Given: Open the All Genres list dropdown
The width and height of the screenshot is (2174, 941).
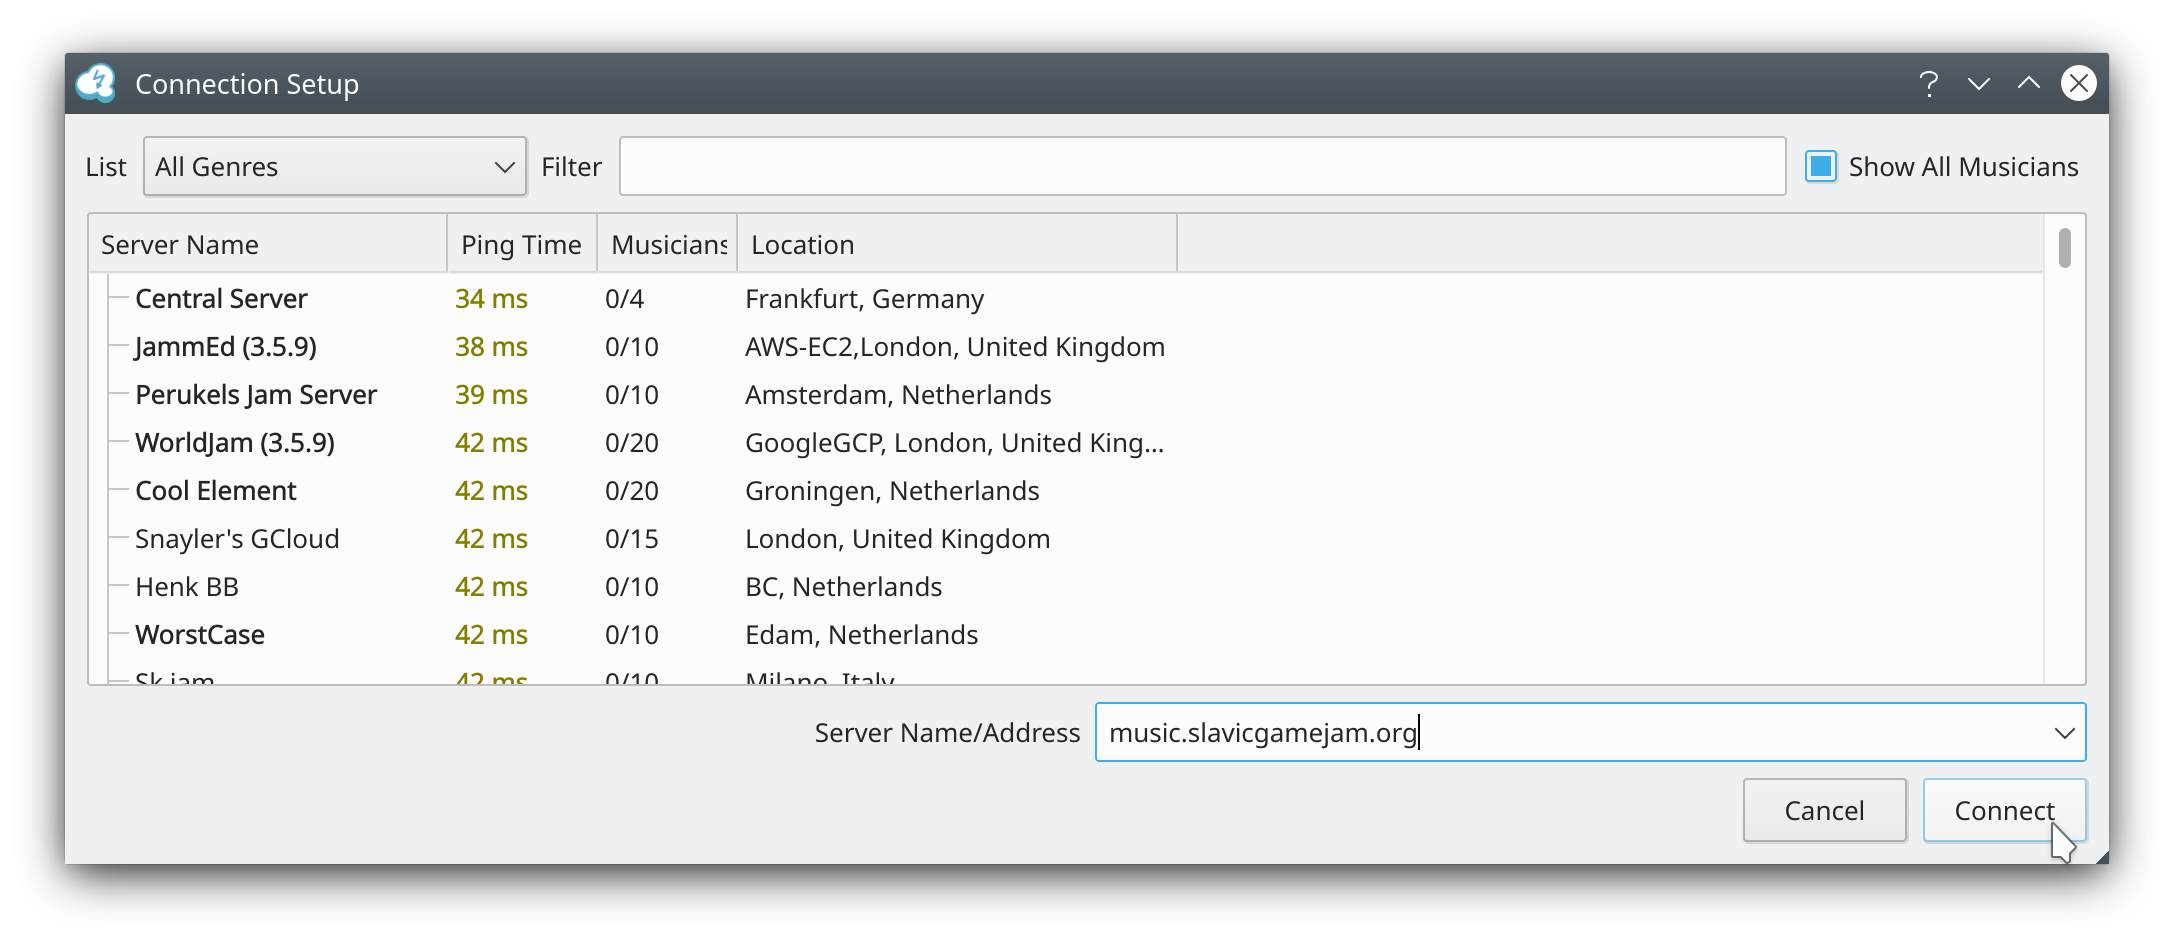Looking at the screenshot, I should point(335,167).
